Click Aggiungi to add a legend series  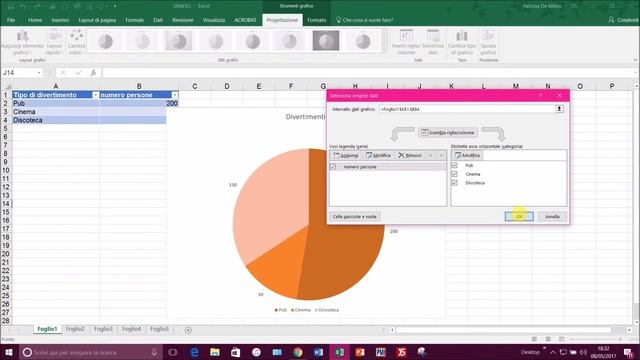[346, 156]
